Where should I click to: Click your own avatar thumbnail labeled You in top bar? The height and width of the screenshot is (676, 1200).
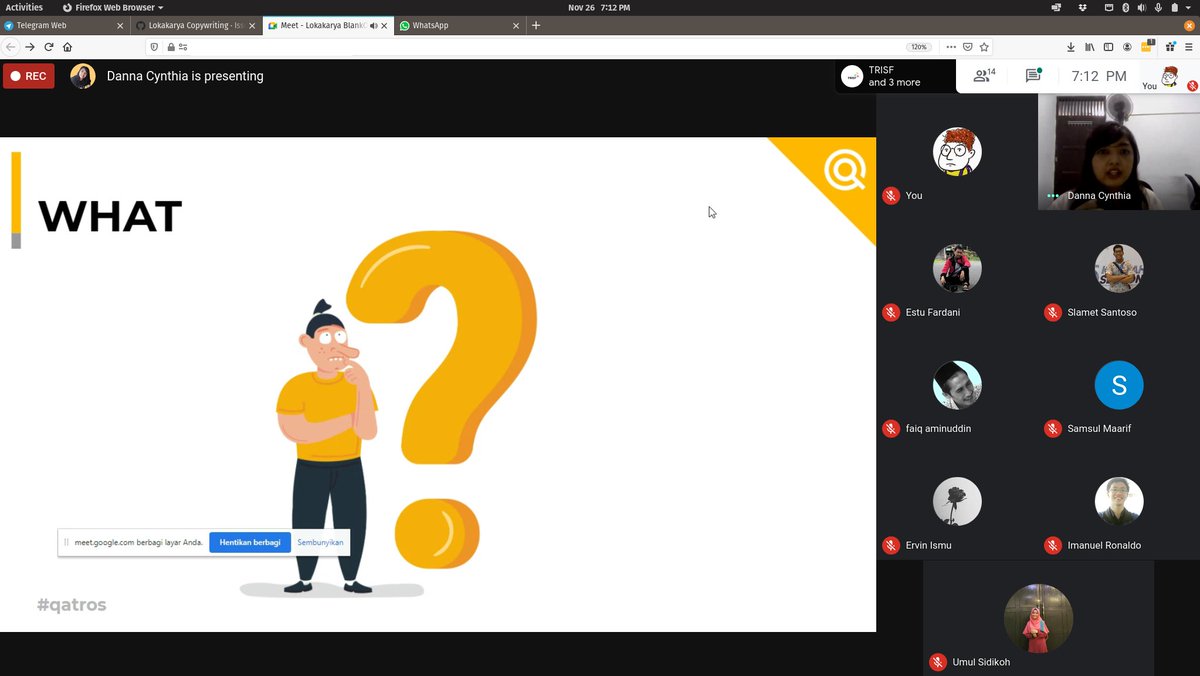(1169, 76)
